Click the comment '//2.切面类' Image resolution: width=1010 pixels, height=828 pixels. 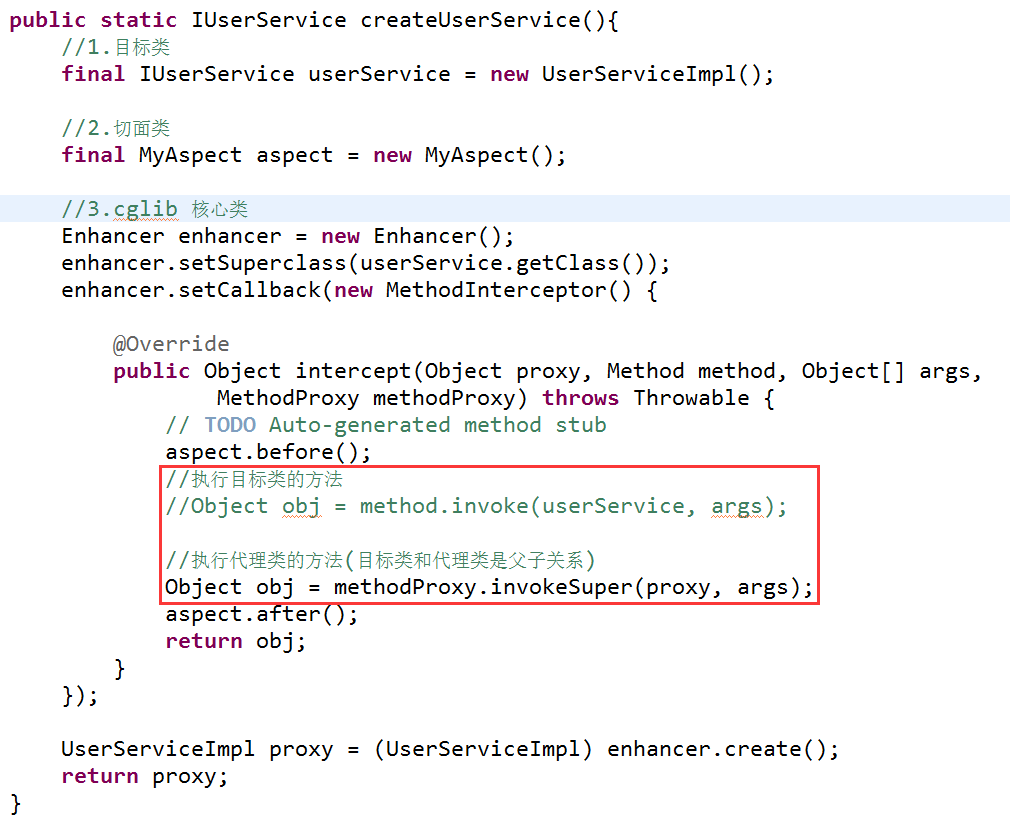click(x=116, y=128)
